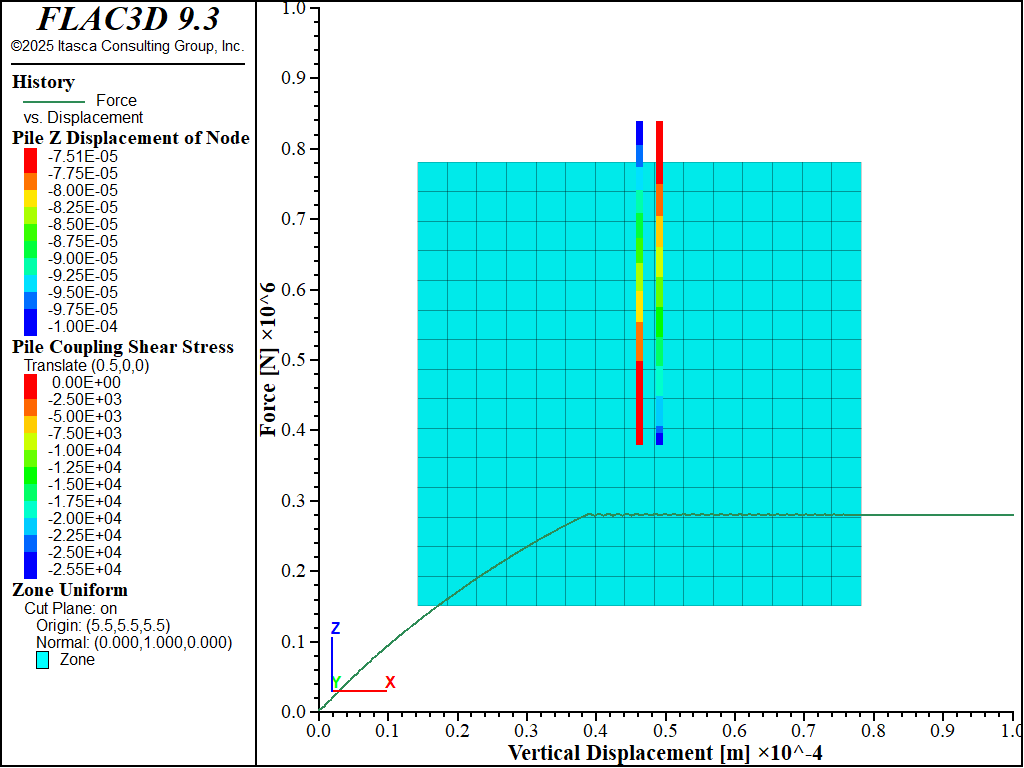Click the cyan Zone legend box

43,660
